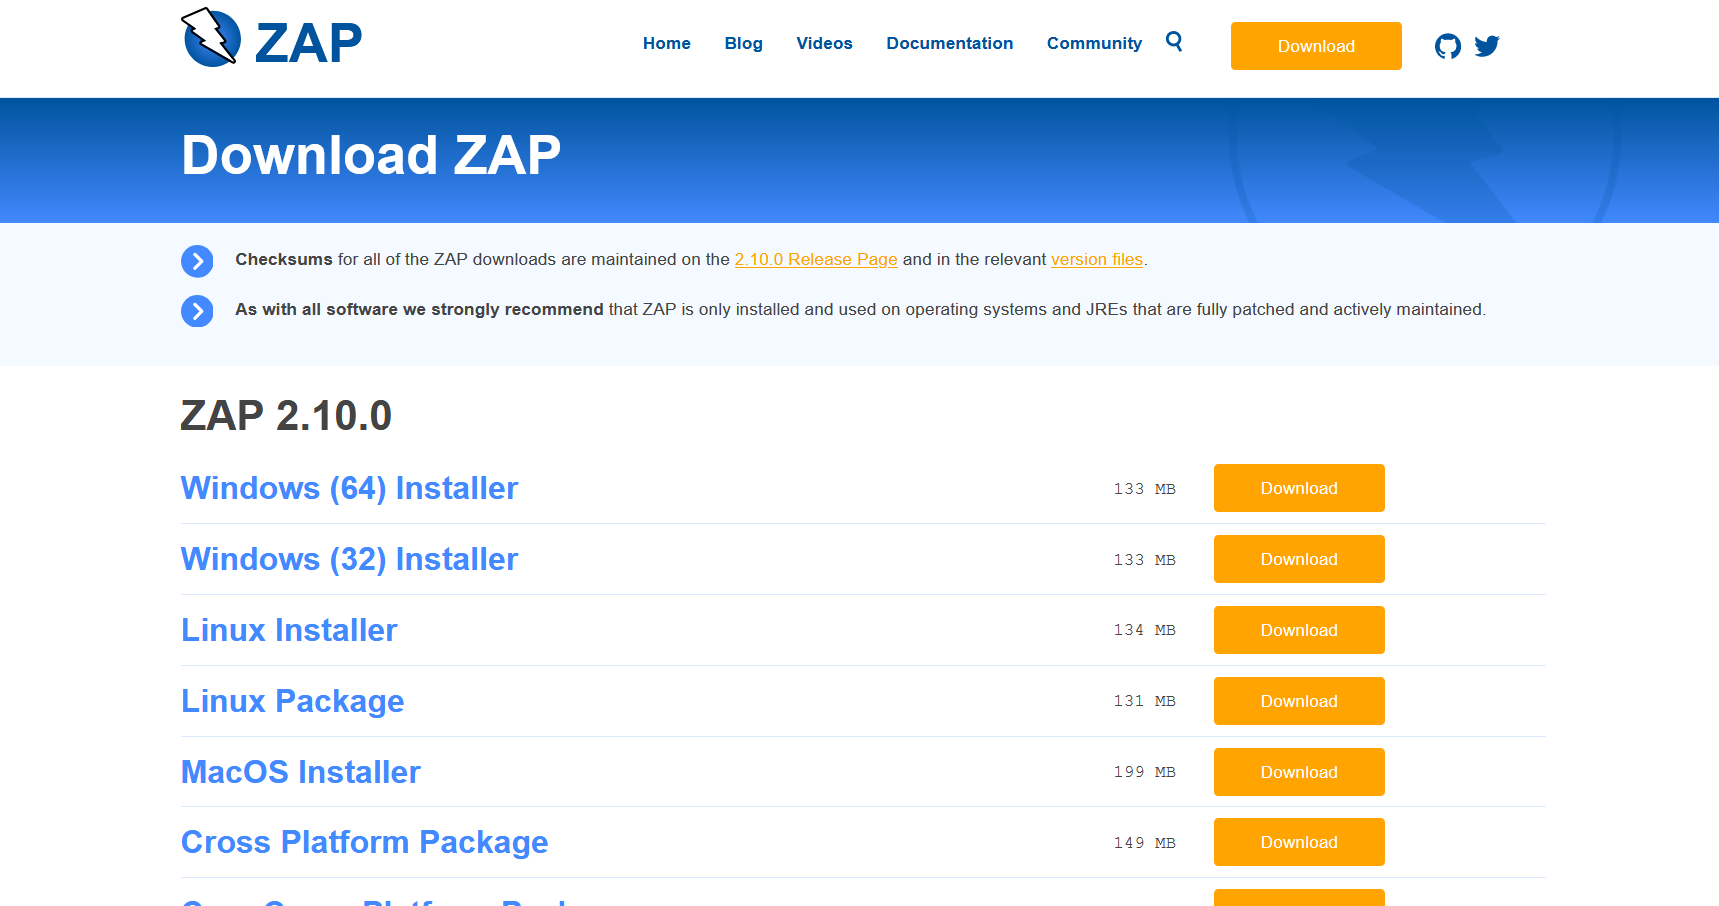The image size is (1719, 906).
Task: Open the Documentation menu item
Action: (950, 43)
